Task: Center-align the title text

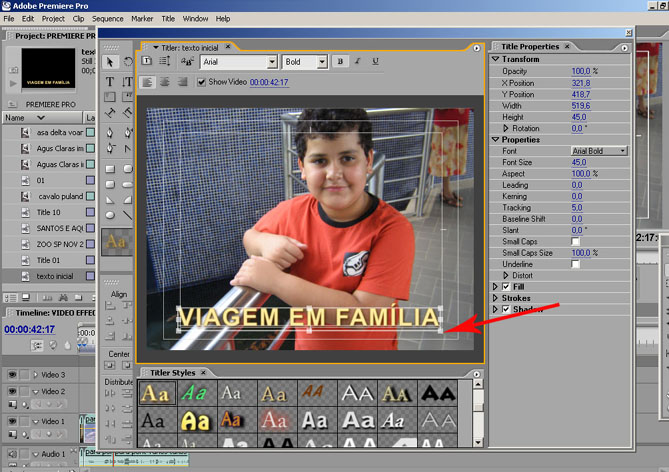Action: 165,81
